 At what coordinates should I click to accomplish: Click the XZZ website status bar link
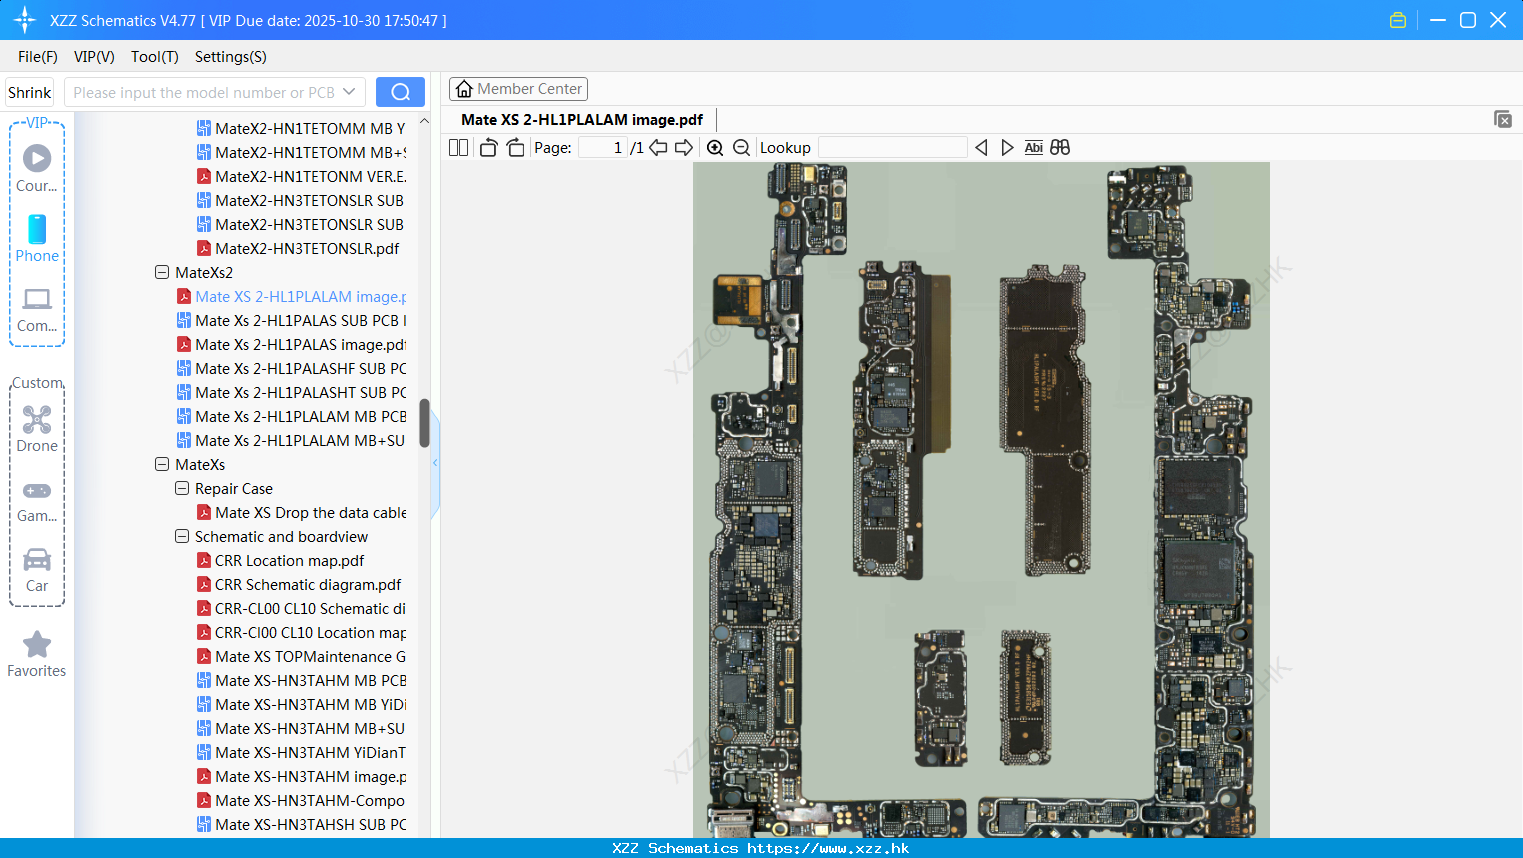[x=761, y=848]
